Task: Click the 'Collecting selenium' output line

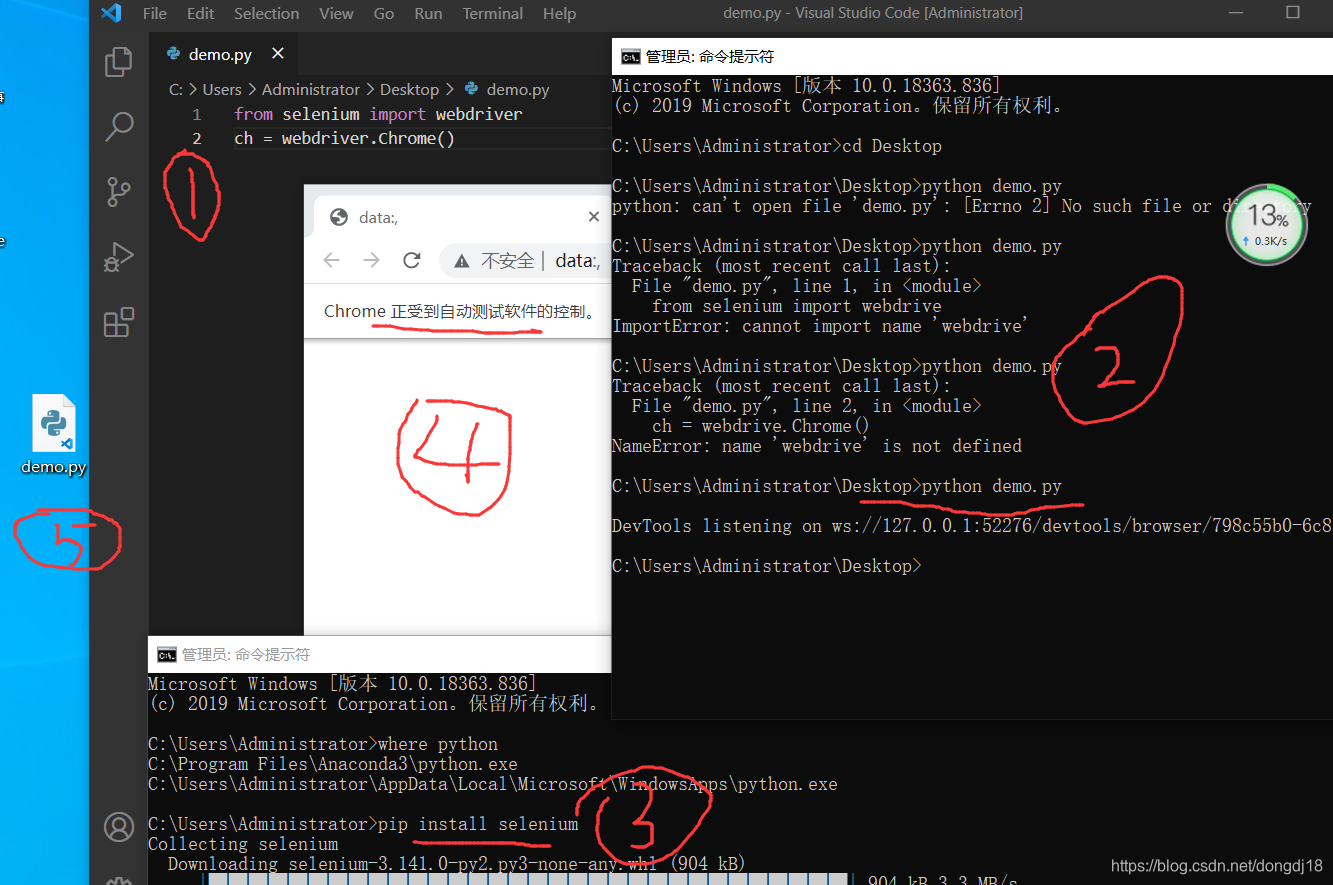Action: pyautogui.click(x=243, y=844)
